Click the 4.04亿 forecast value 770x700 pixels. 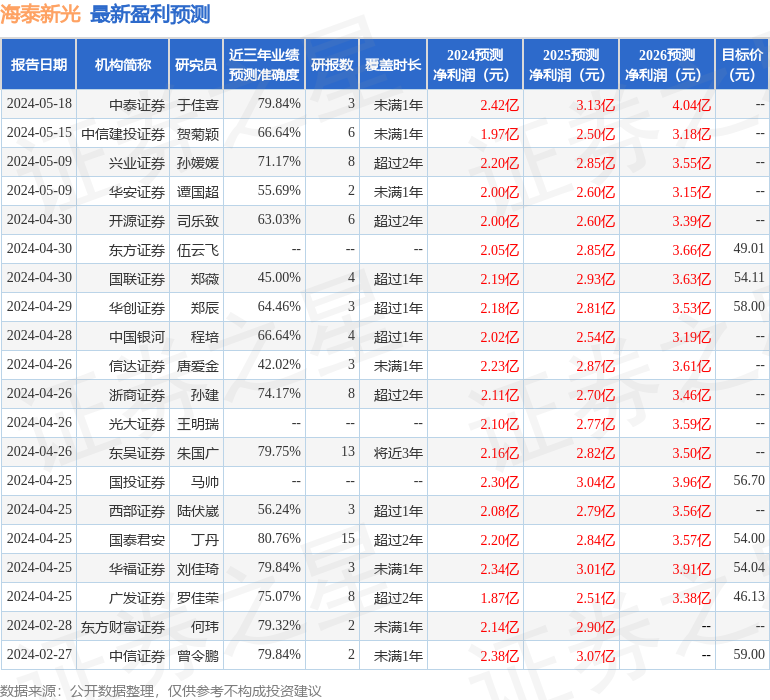[x=691, y=105]
